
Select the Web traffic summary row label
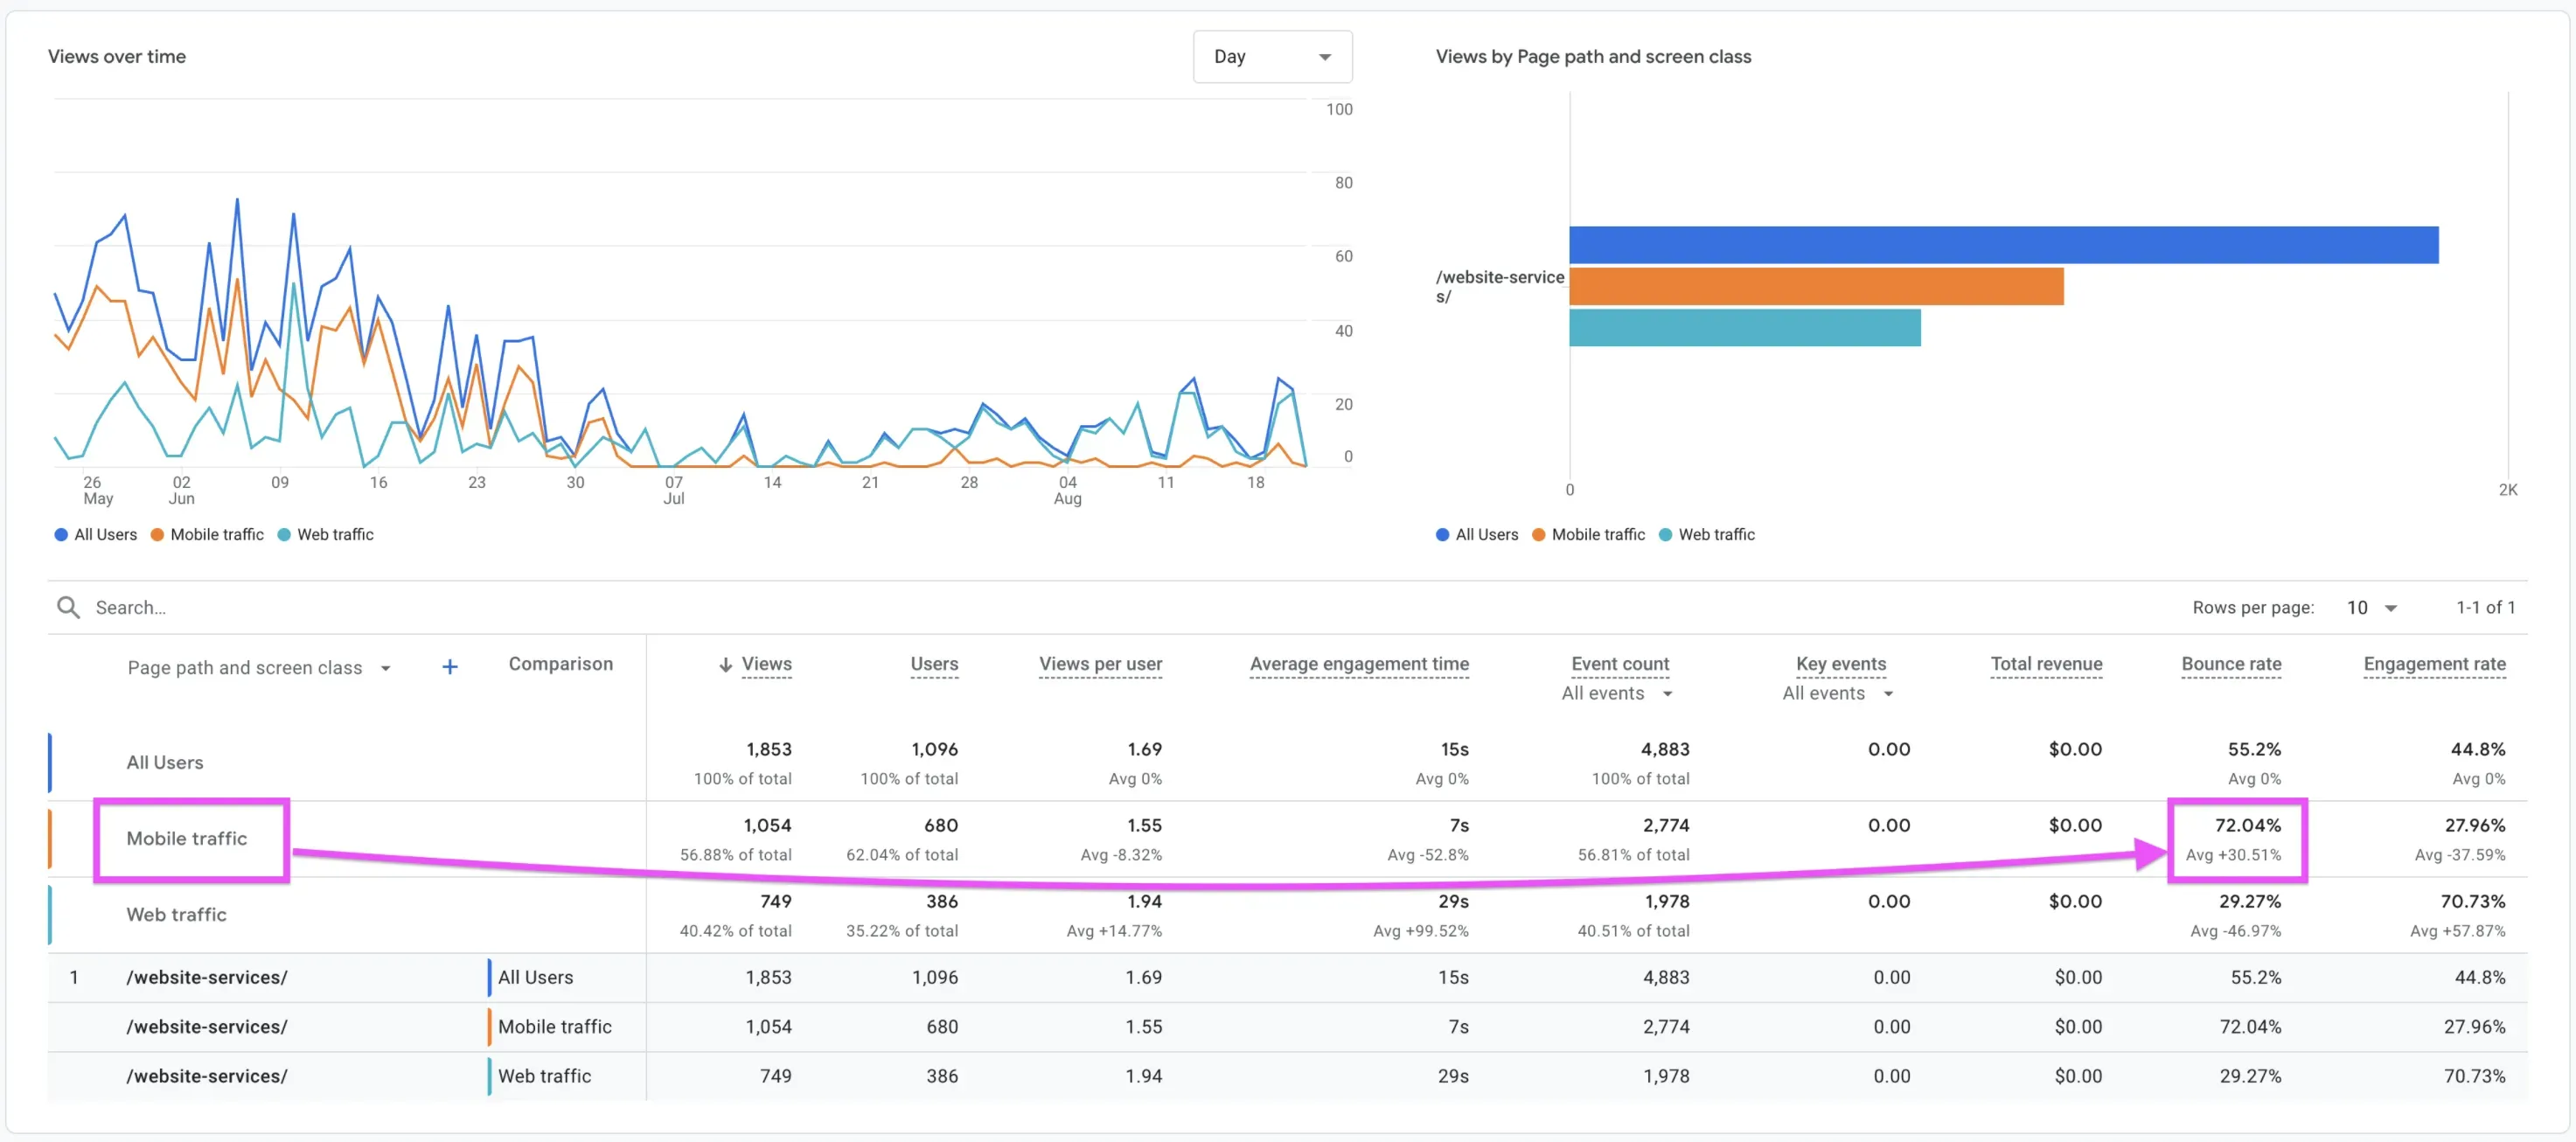point(176,914)
